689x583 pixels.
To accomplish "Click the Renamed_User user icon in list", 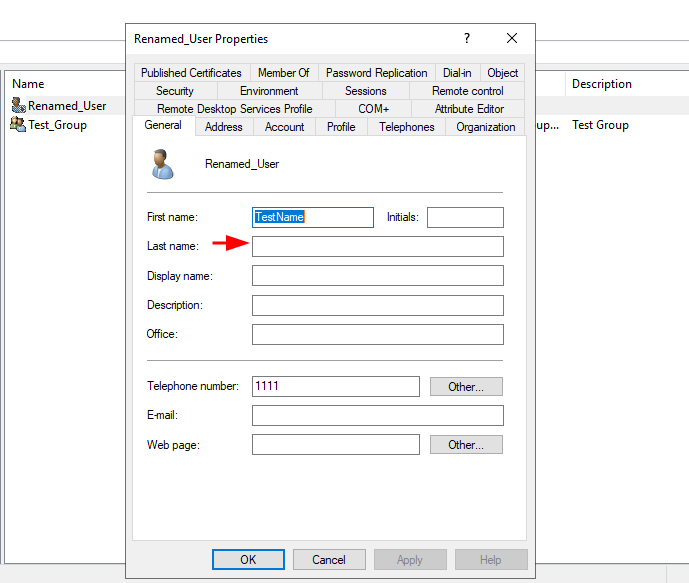I will pos(18,106).
